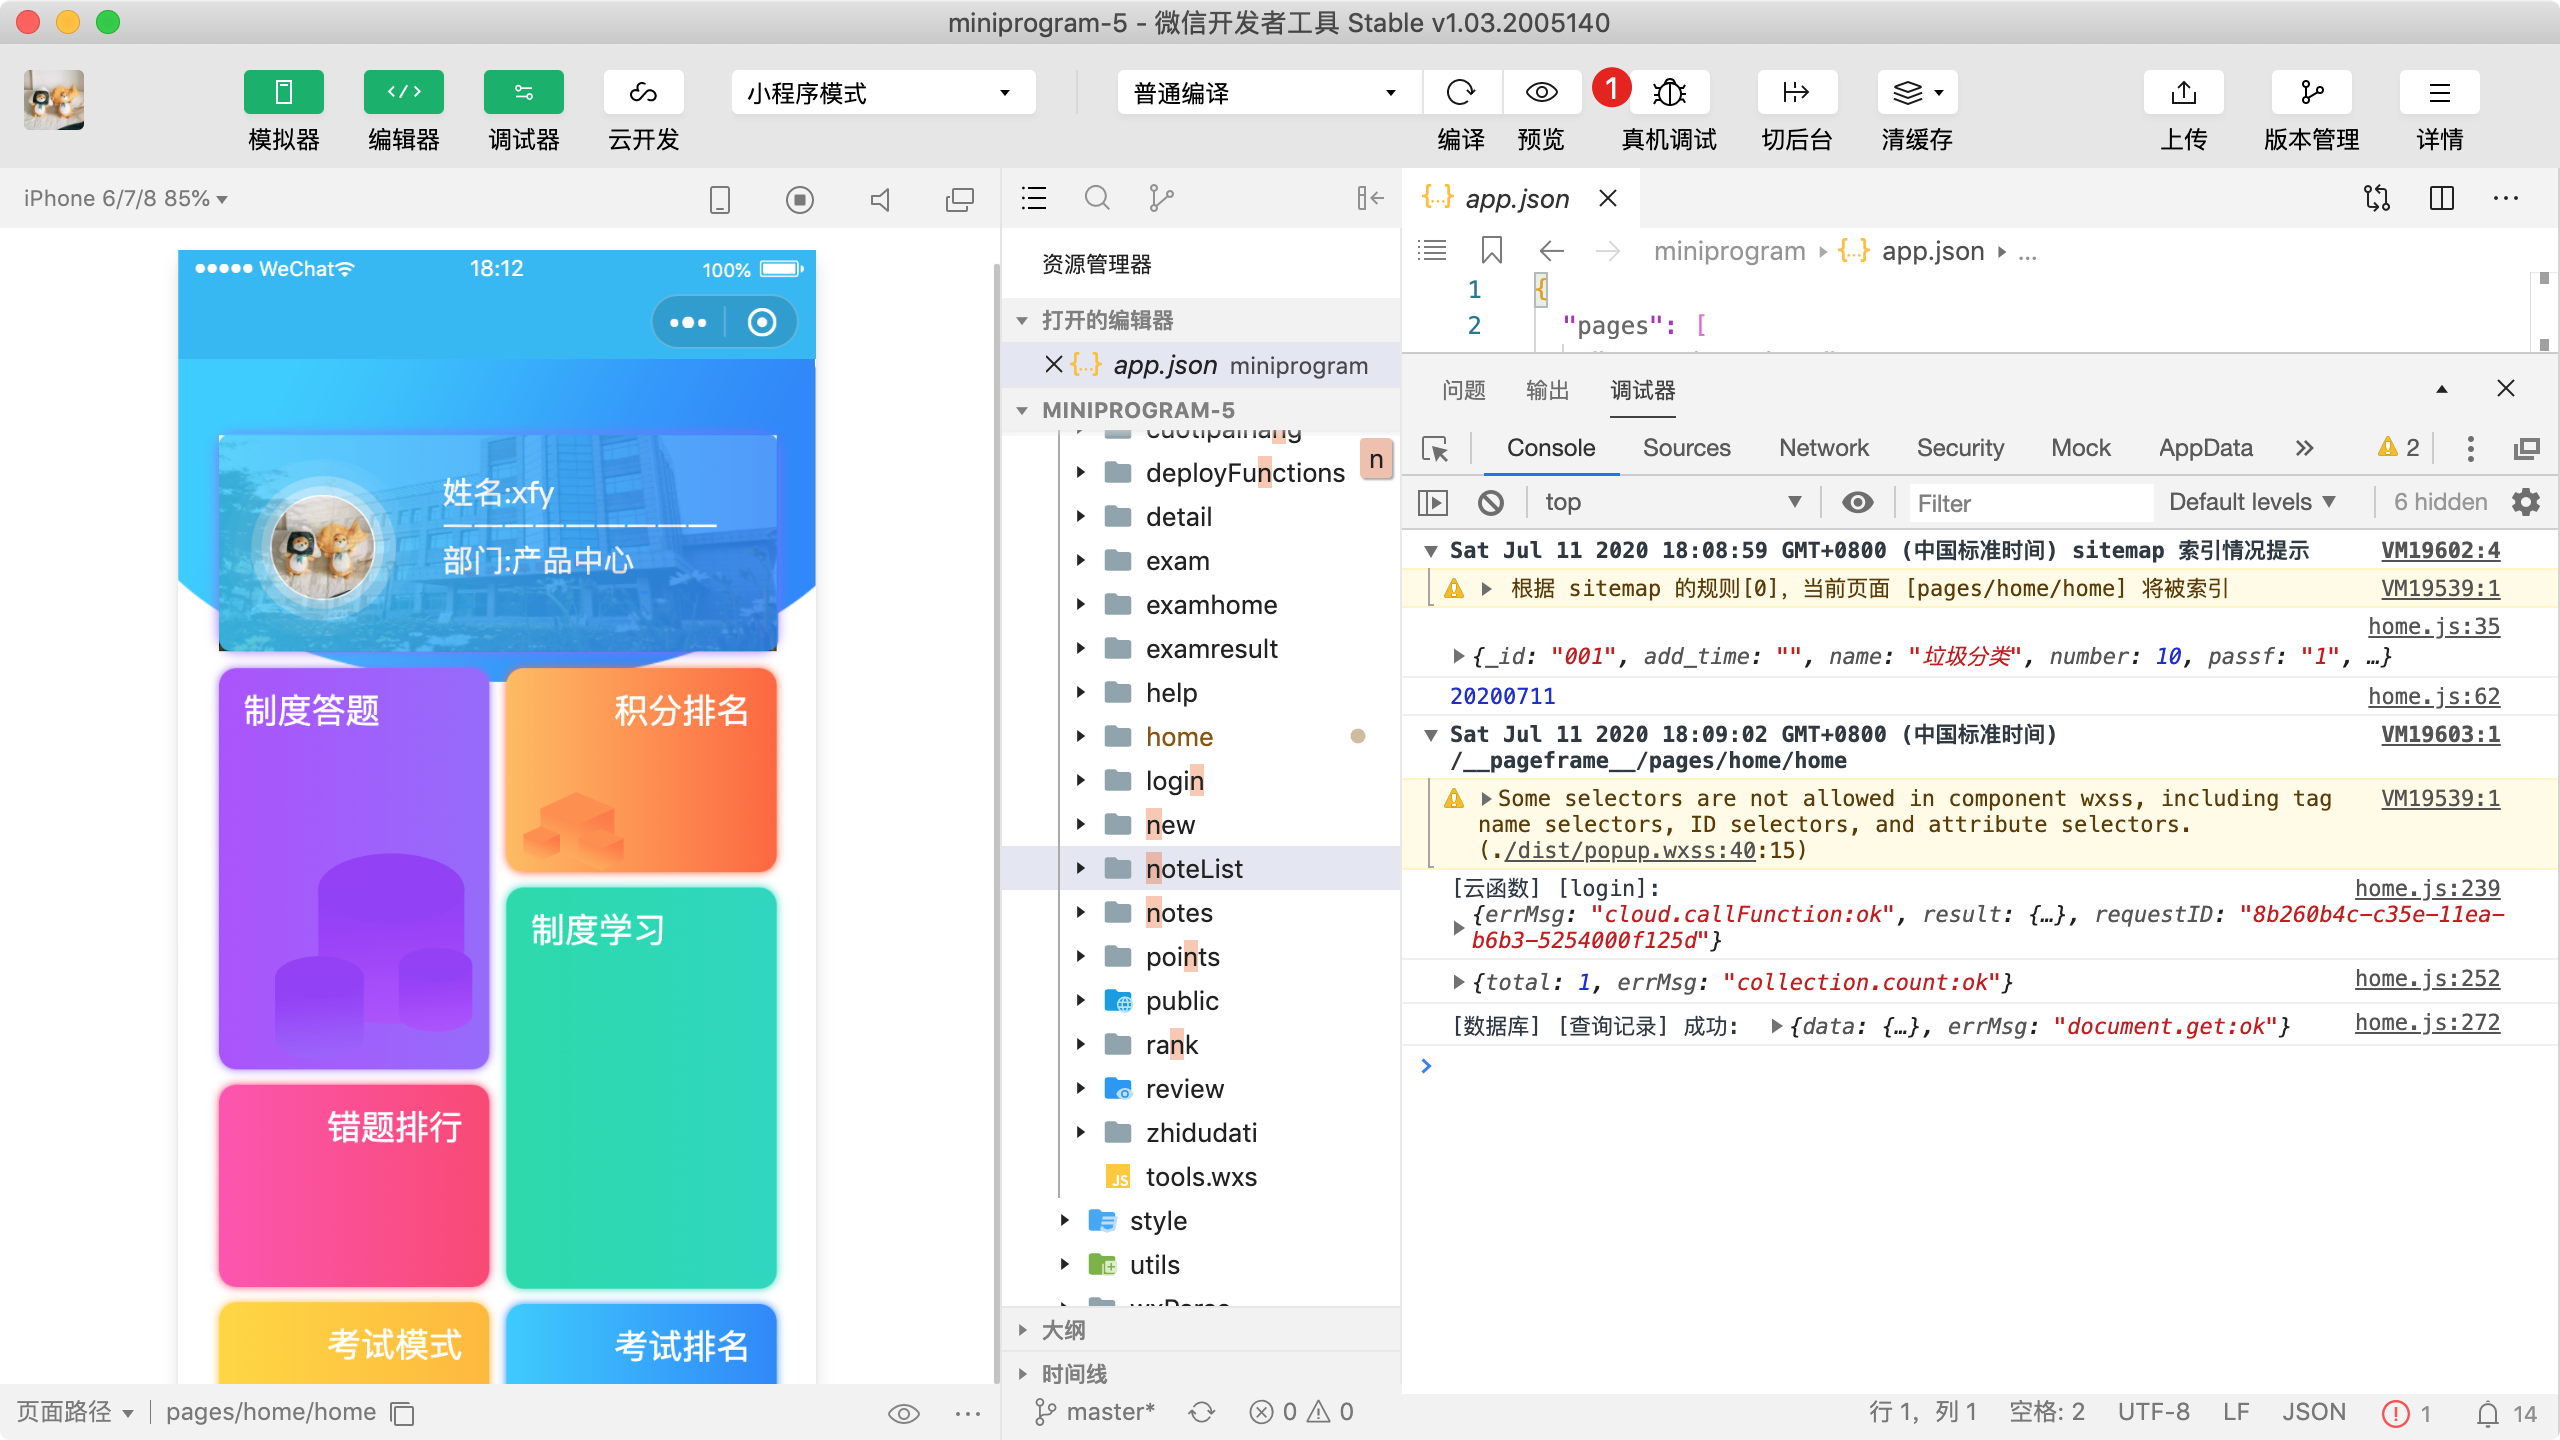Screen dimensions: 2560x1440
Task: Clear the console with the ban icon
Action: point(1490,502)
